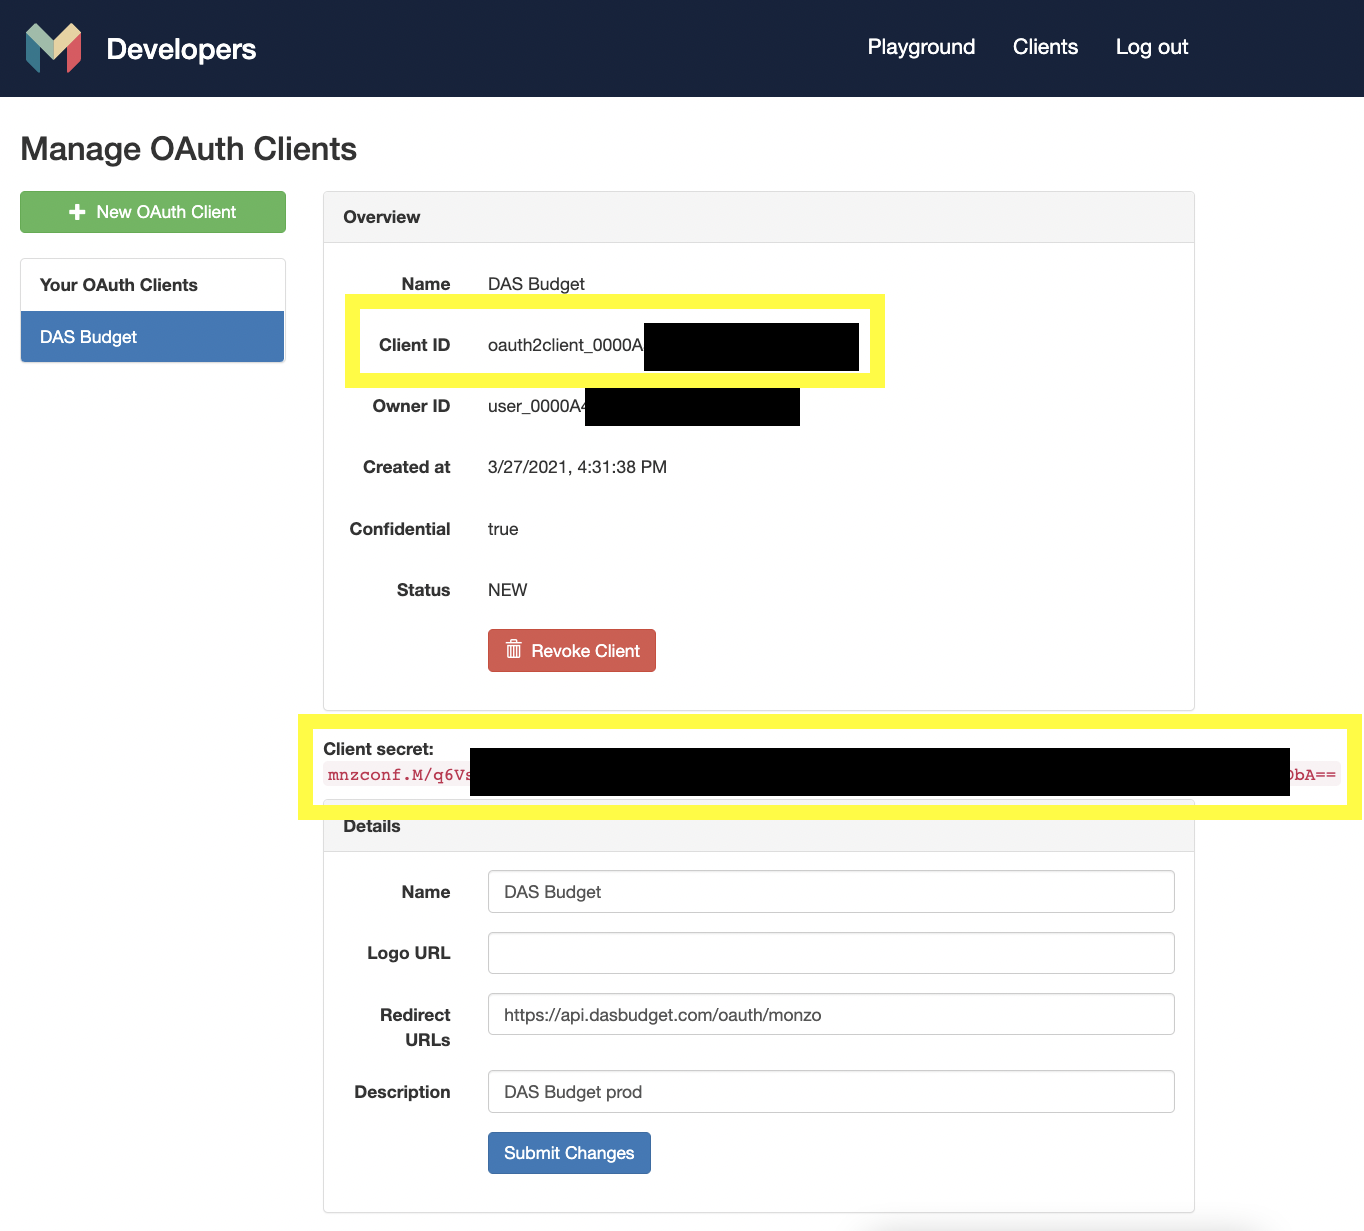Click the DAS Budget name in Overview
This screenshot has height=1231, width=1364.
[x=536, y=284]
